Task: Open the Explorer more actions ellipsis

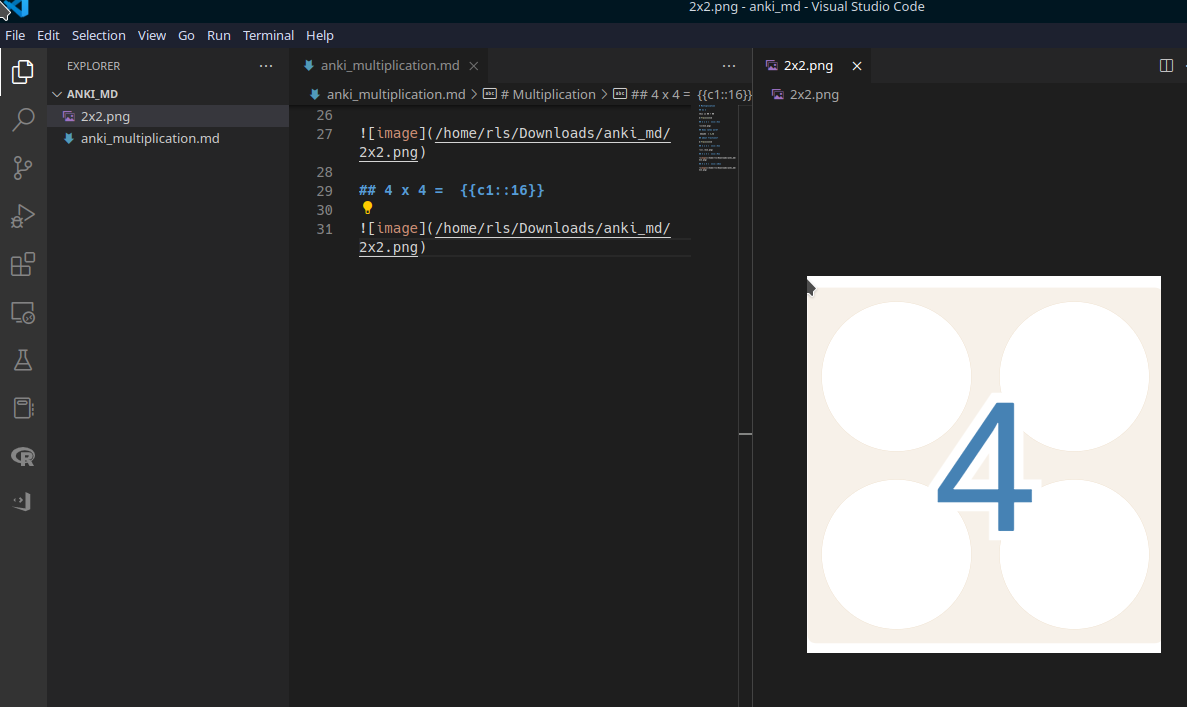Action: click(266, 66)
